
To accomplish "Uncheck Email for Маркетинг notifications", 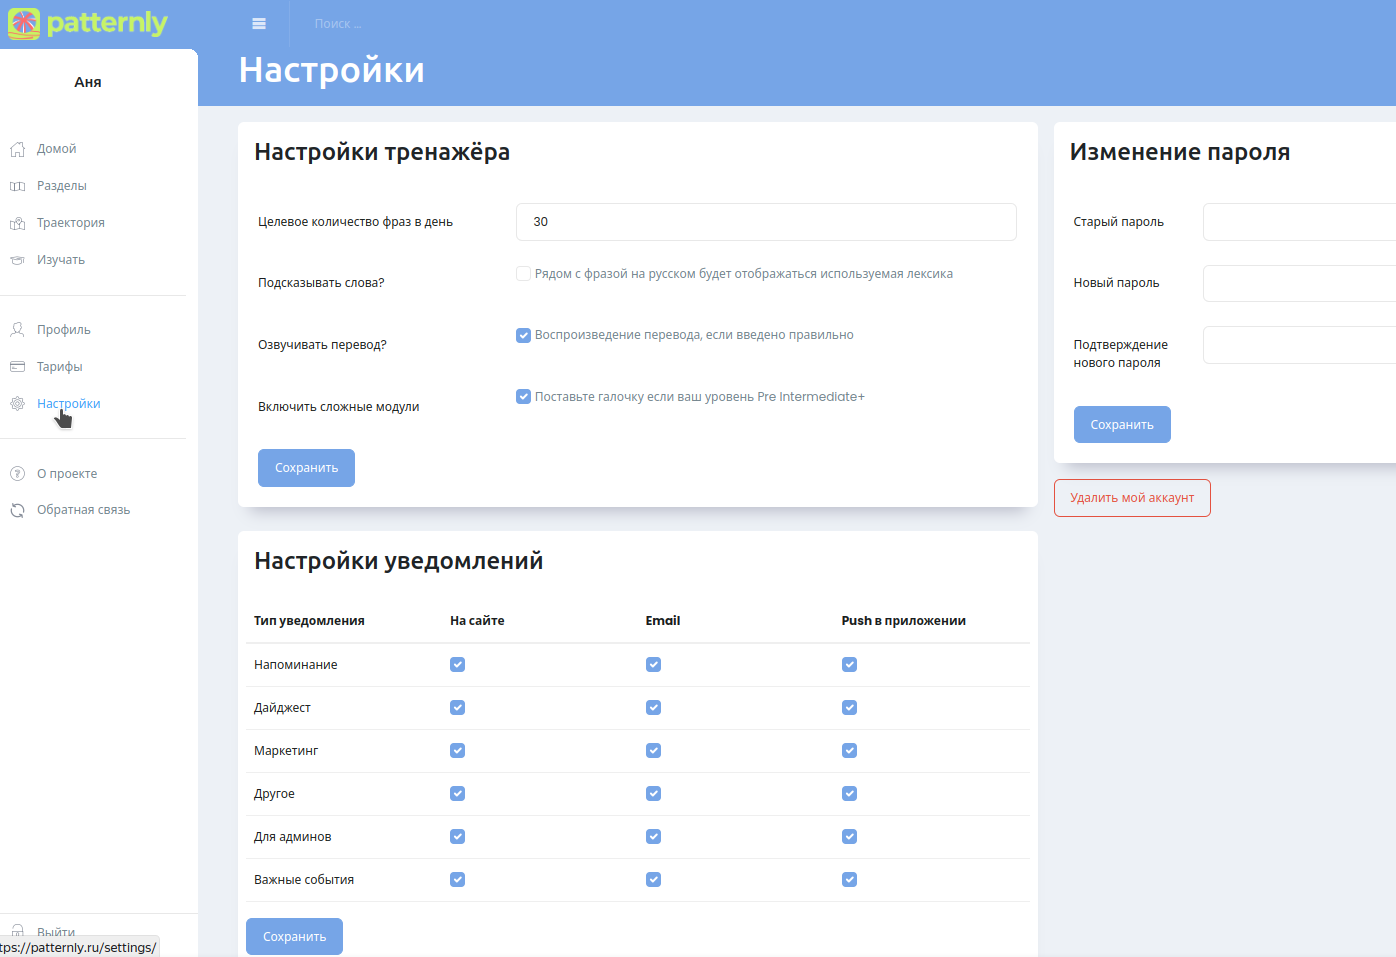I will click(x=653, y=751).
